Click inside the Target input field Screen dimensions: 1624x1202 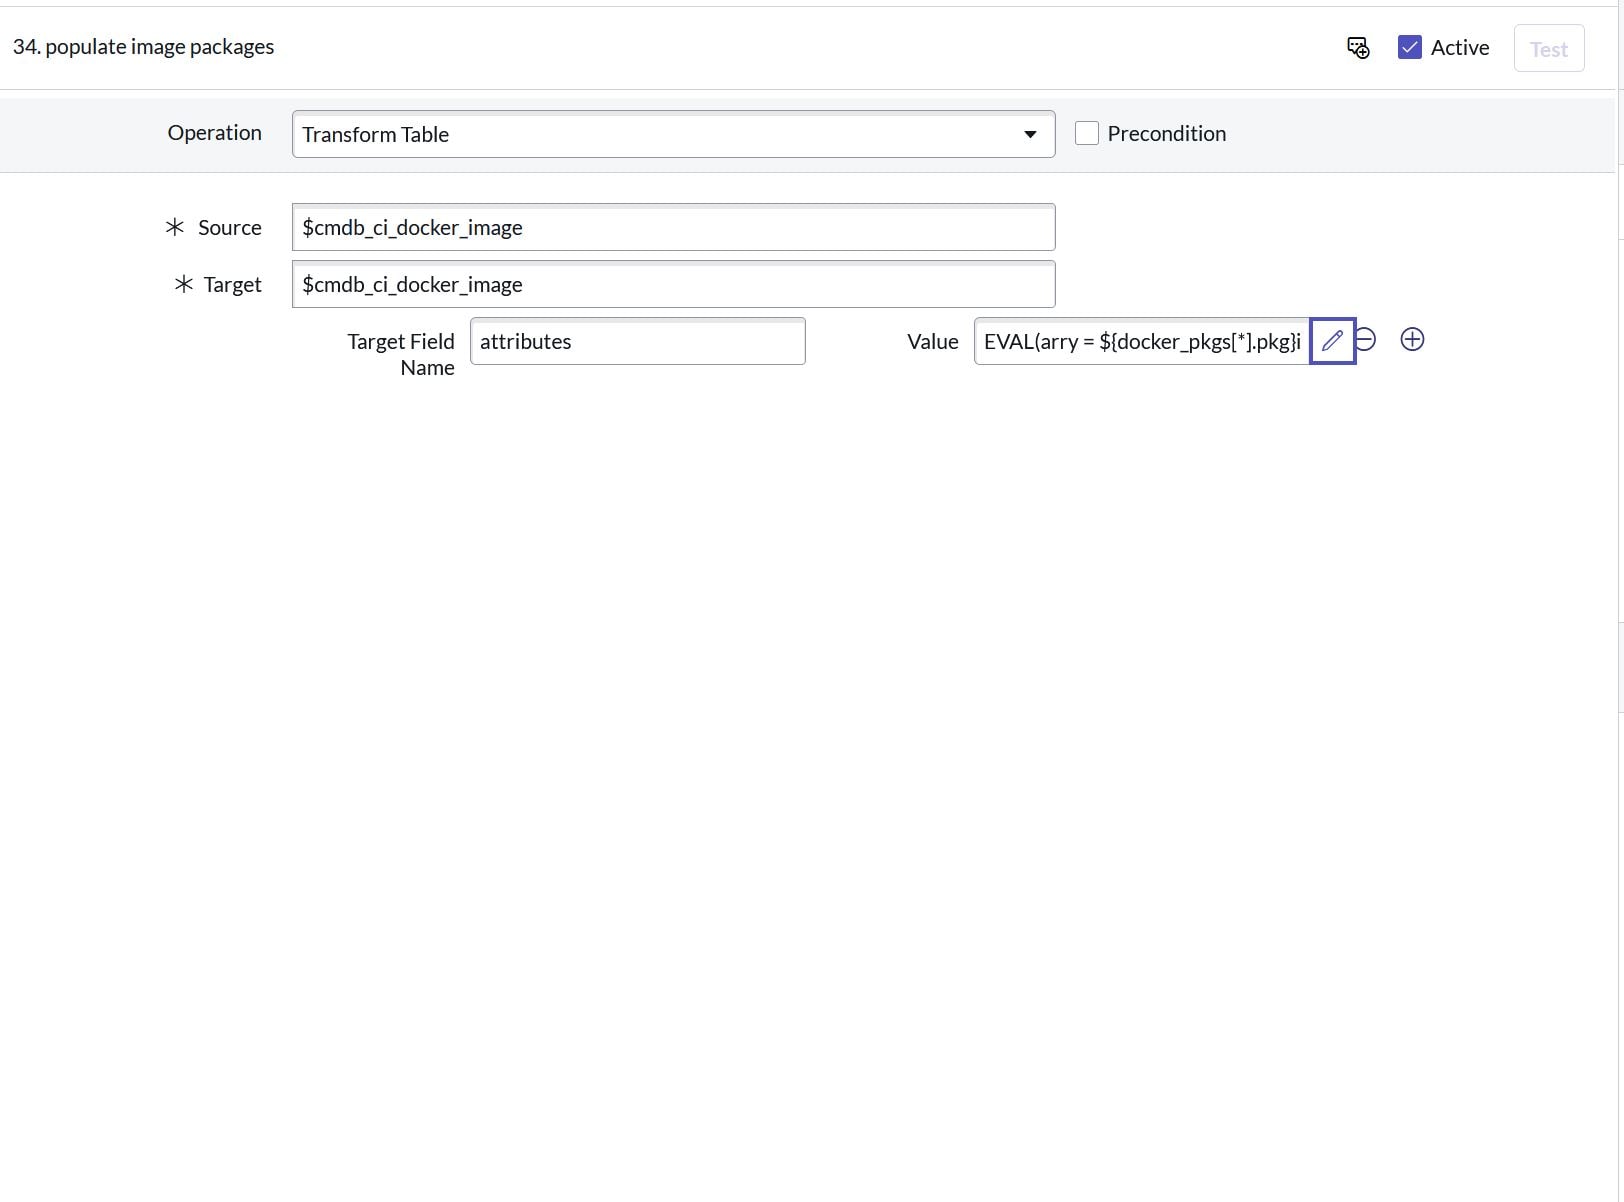(672, 284)
